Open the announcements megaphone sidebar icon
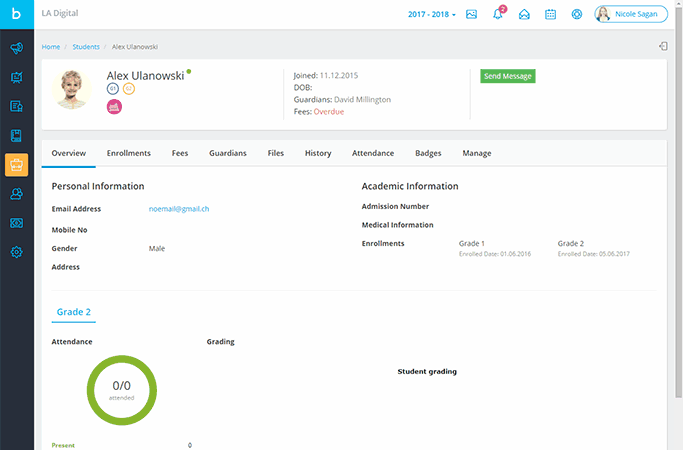The image size is (683, 450). pos(16,48)
